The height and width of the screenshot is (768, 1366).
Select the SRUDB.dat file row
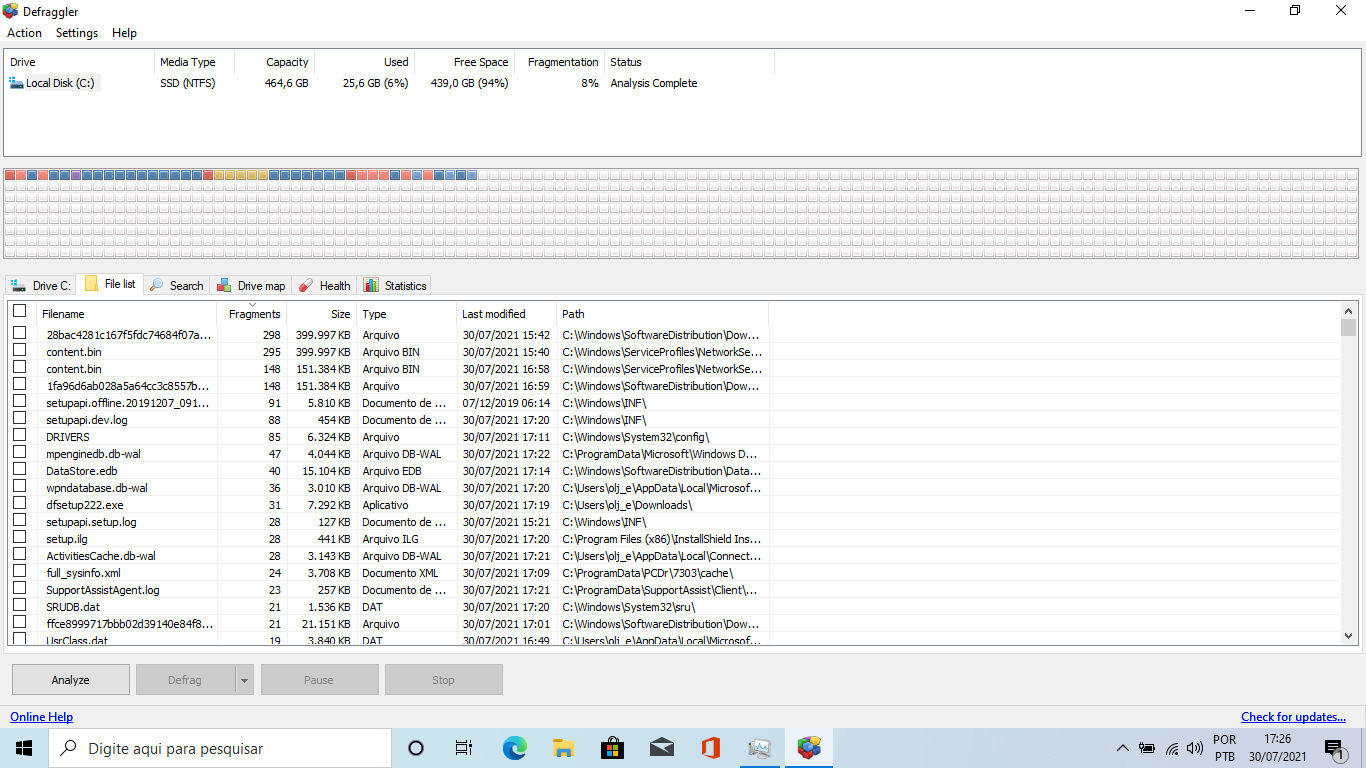[389, 607]
